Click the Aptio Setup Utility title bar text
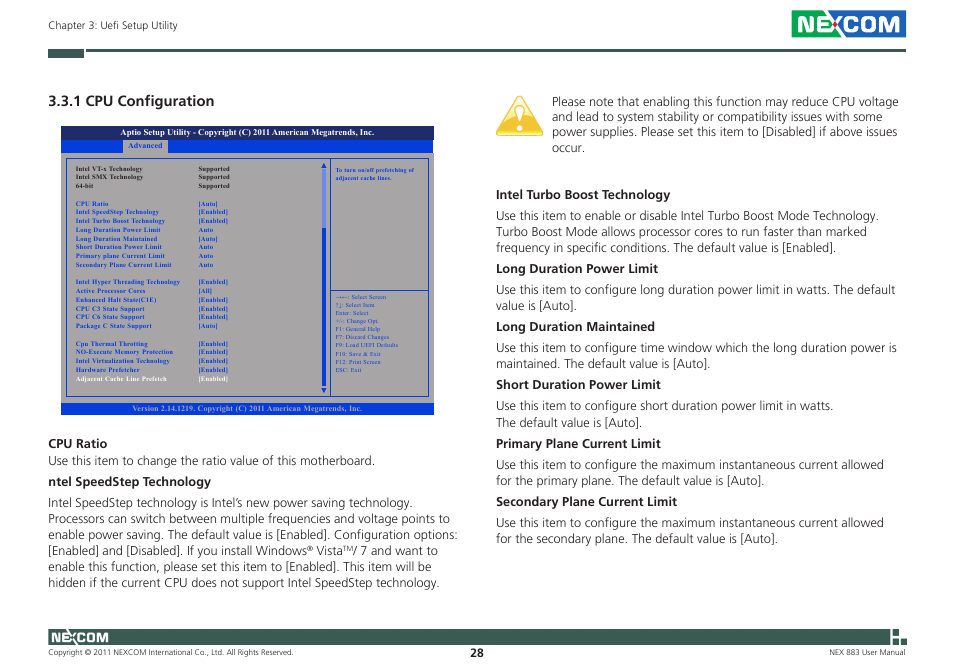 [x=247, y=133]
